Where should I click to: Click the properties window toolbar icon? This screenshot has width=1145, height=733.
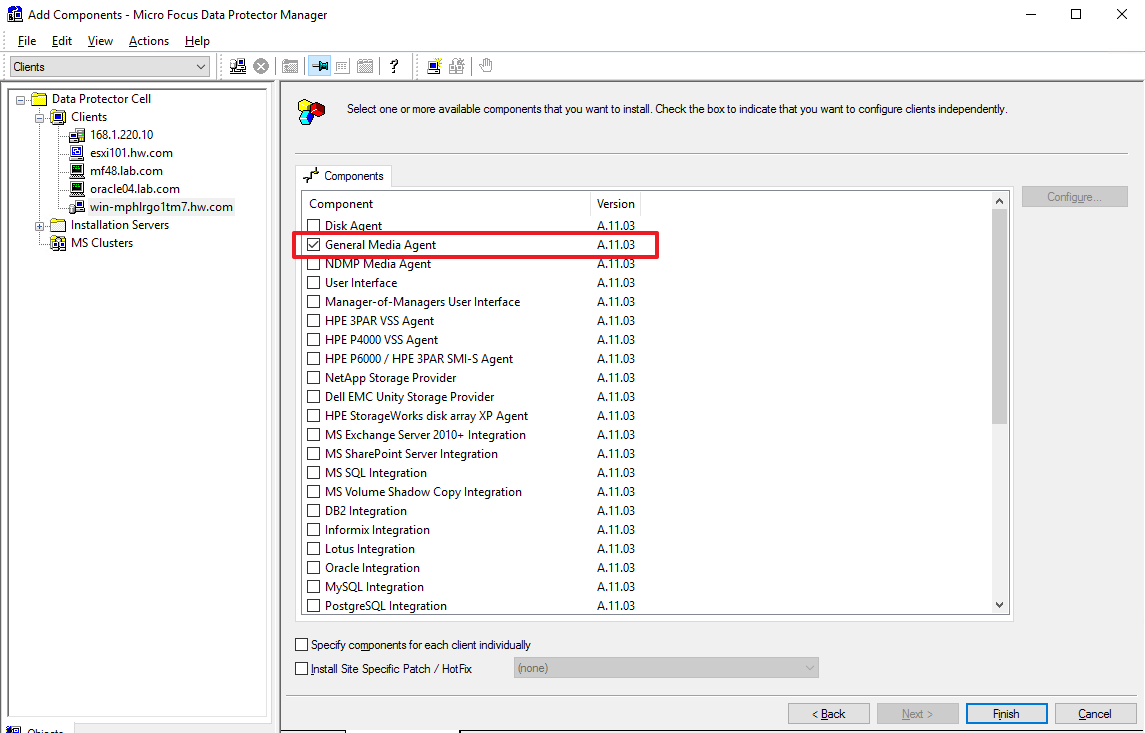[290, 66]
